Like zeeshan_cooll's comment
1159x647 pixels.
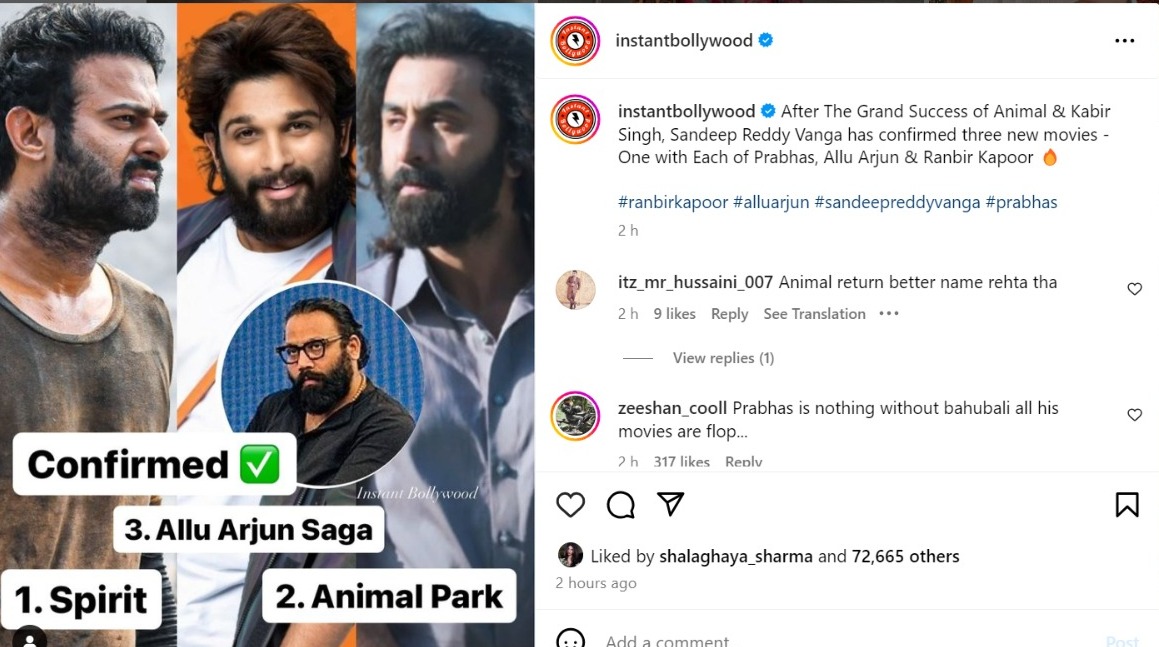click(1134, 415)
